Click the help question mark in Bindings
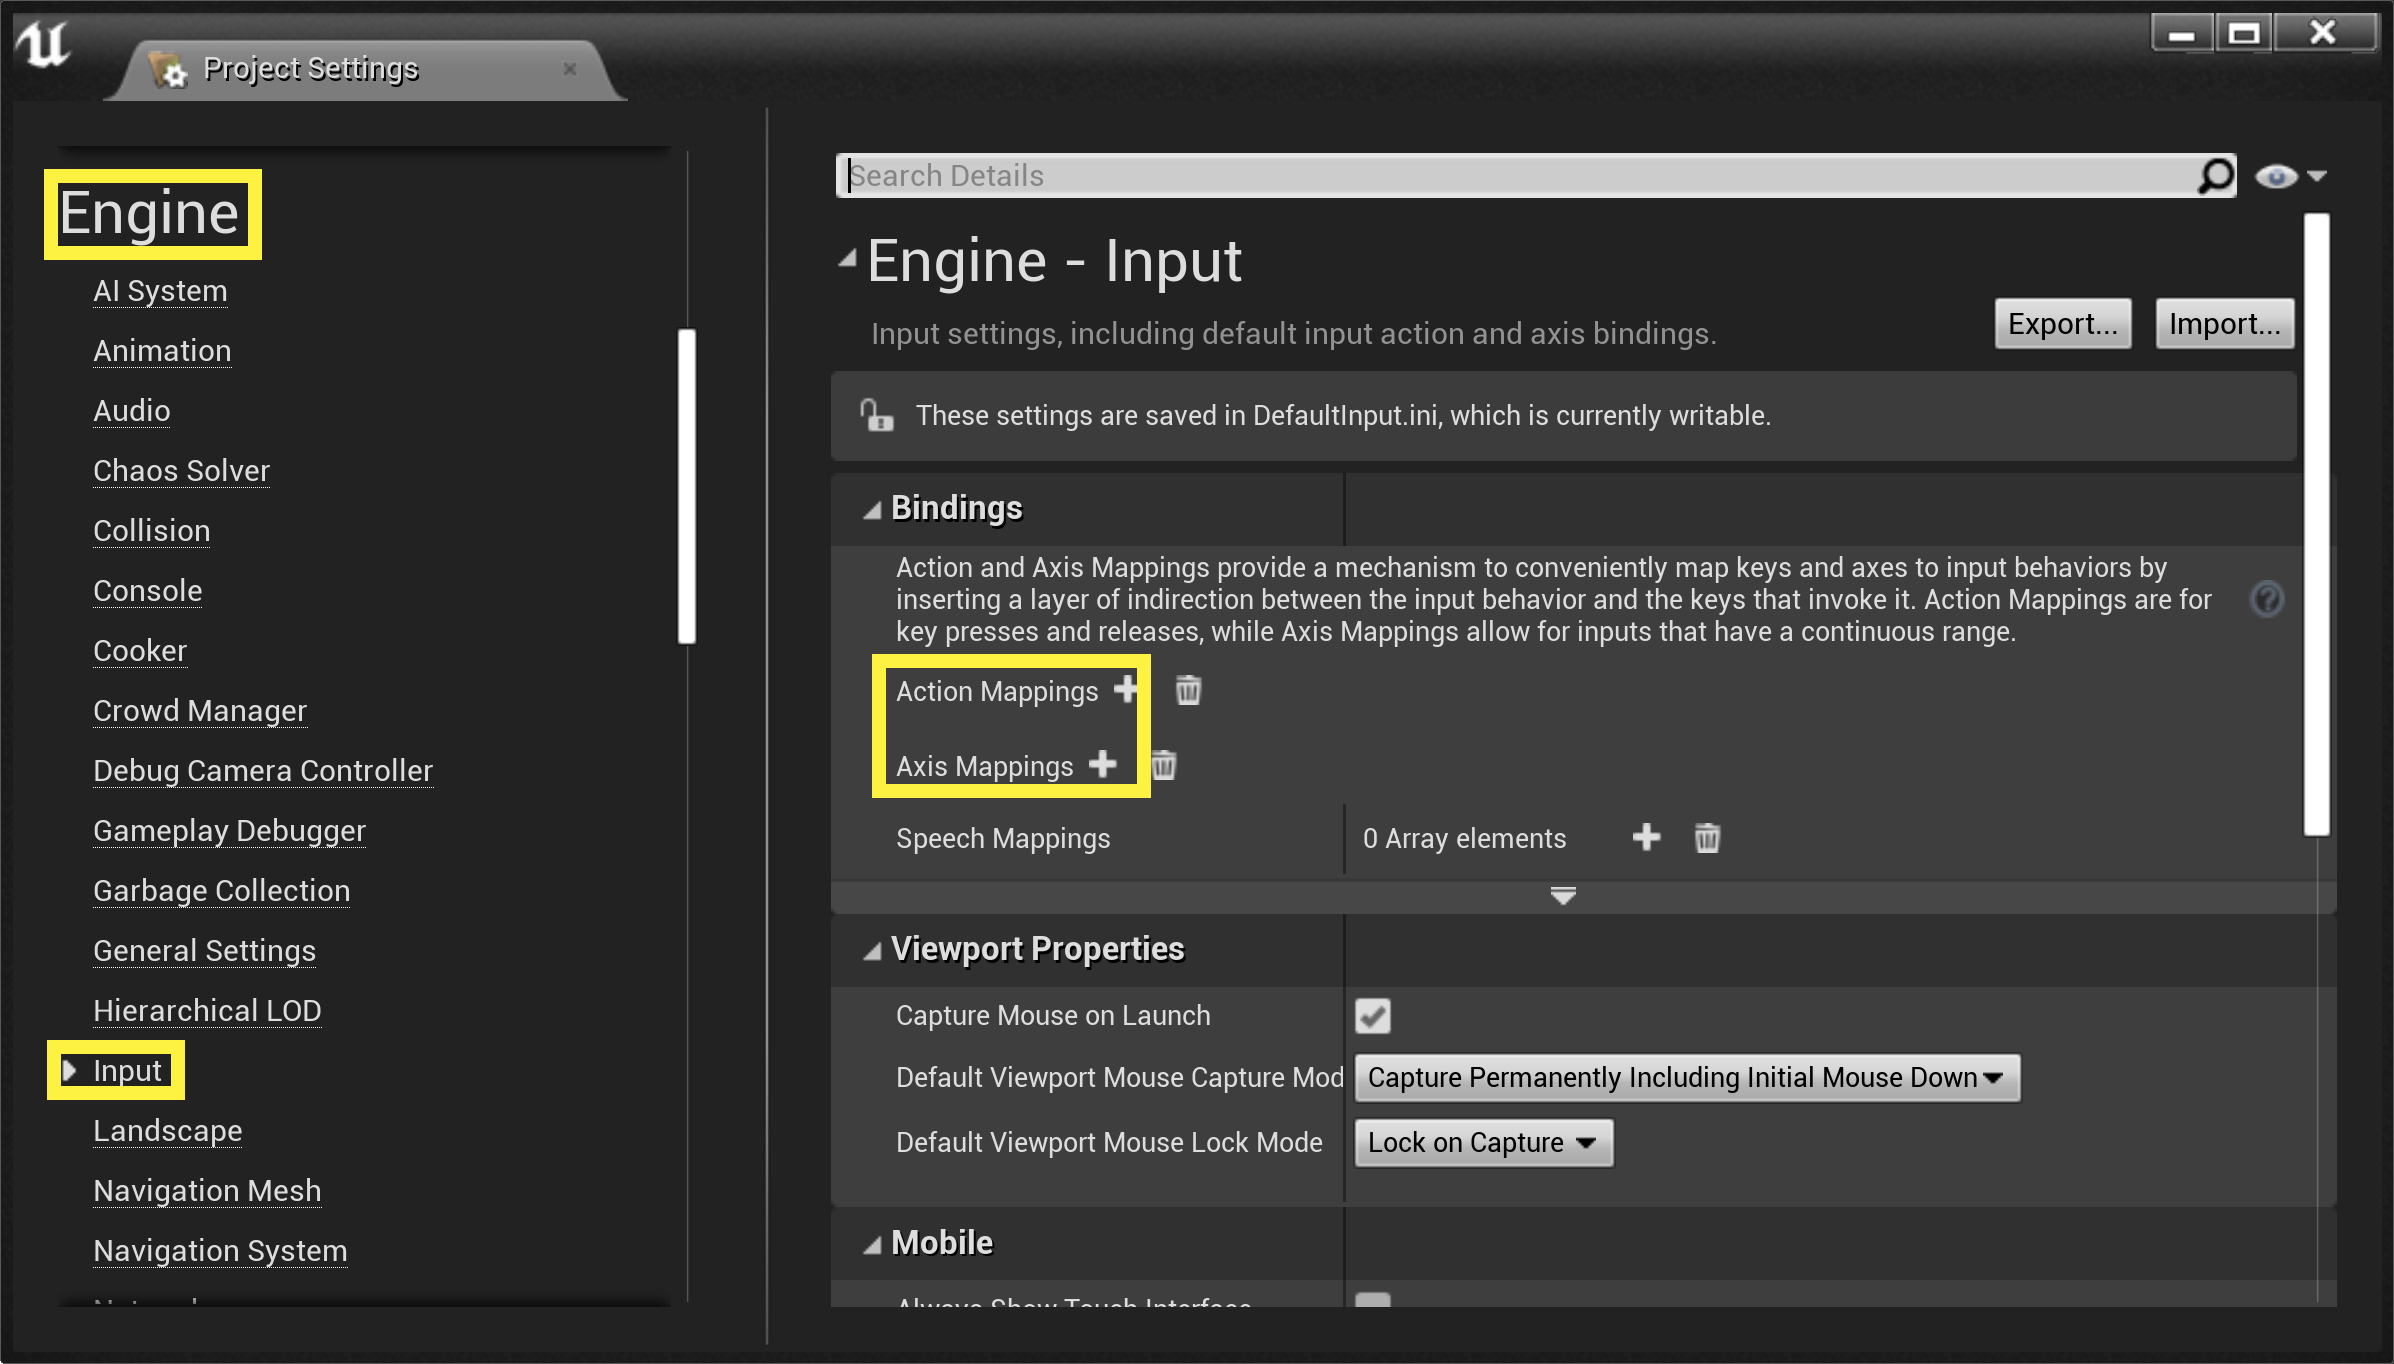This screenshot has height=1364, width=2394. point(2267,599)
